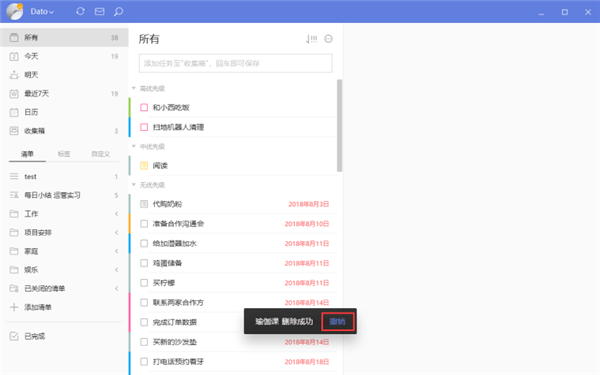The height and width of the screenshot is (375, 600).
Task: Check off 打电话预约看牙
Action: coord(144,362)
